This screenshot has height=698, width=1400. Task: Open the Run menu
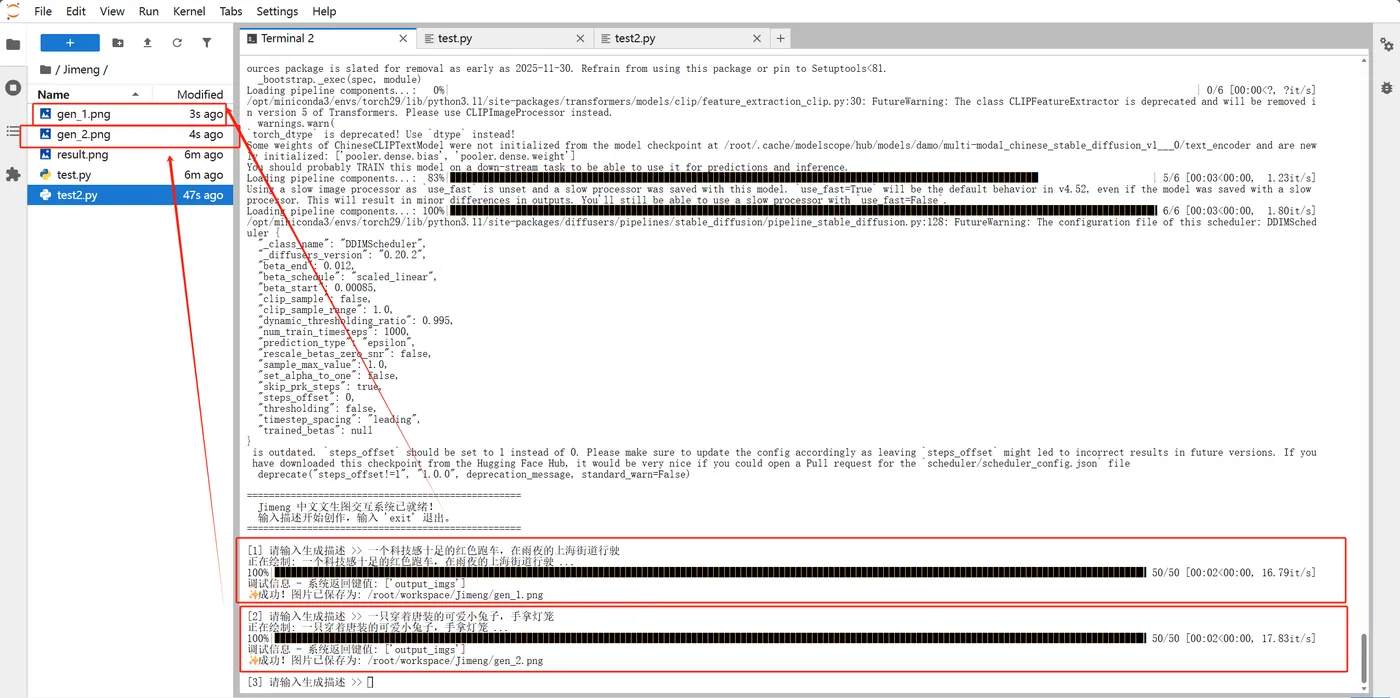point(149,11)
